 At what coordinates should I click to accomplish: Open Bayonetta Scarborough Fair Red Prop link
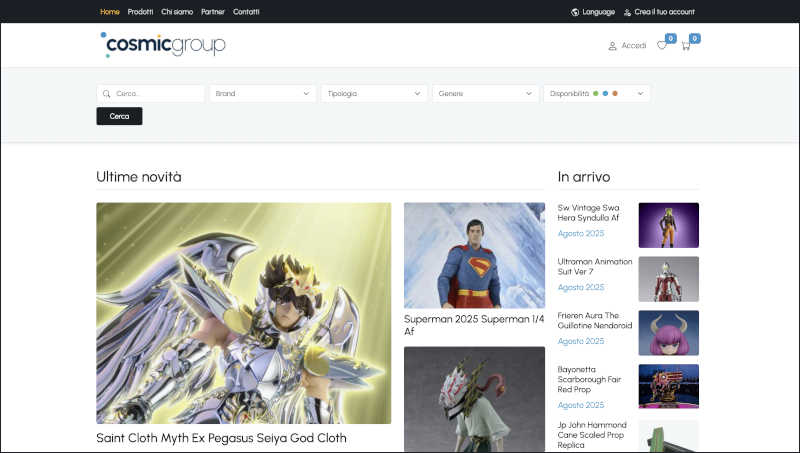(x=589, y=379)
